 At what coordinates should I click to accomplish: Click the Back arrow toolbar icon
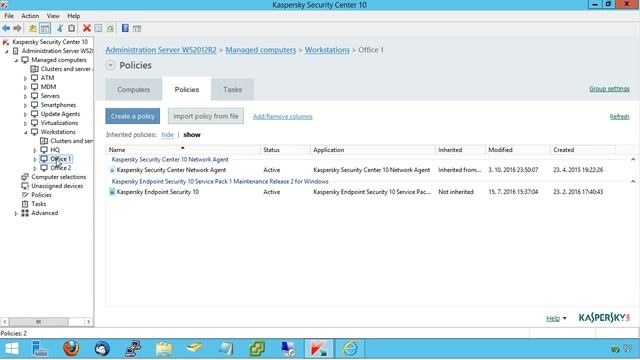pyautogui.click(x=6, y=28)
